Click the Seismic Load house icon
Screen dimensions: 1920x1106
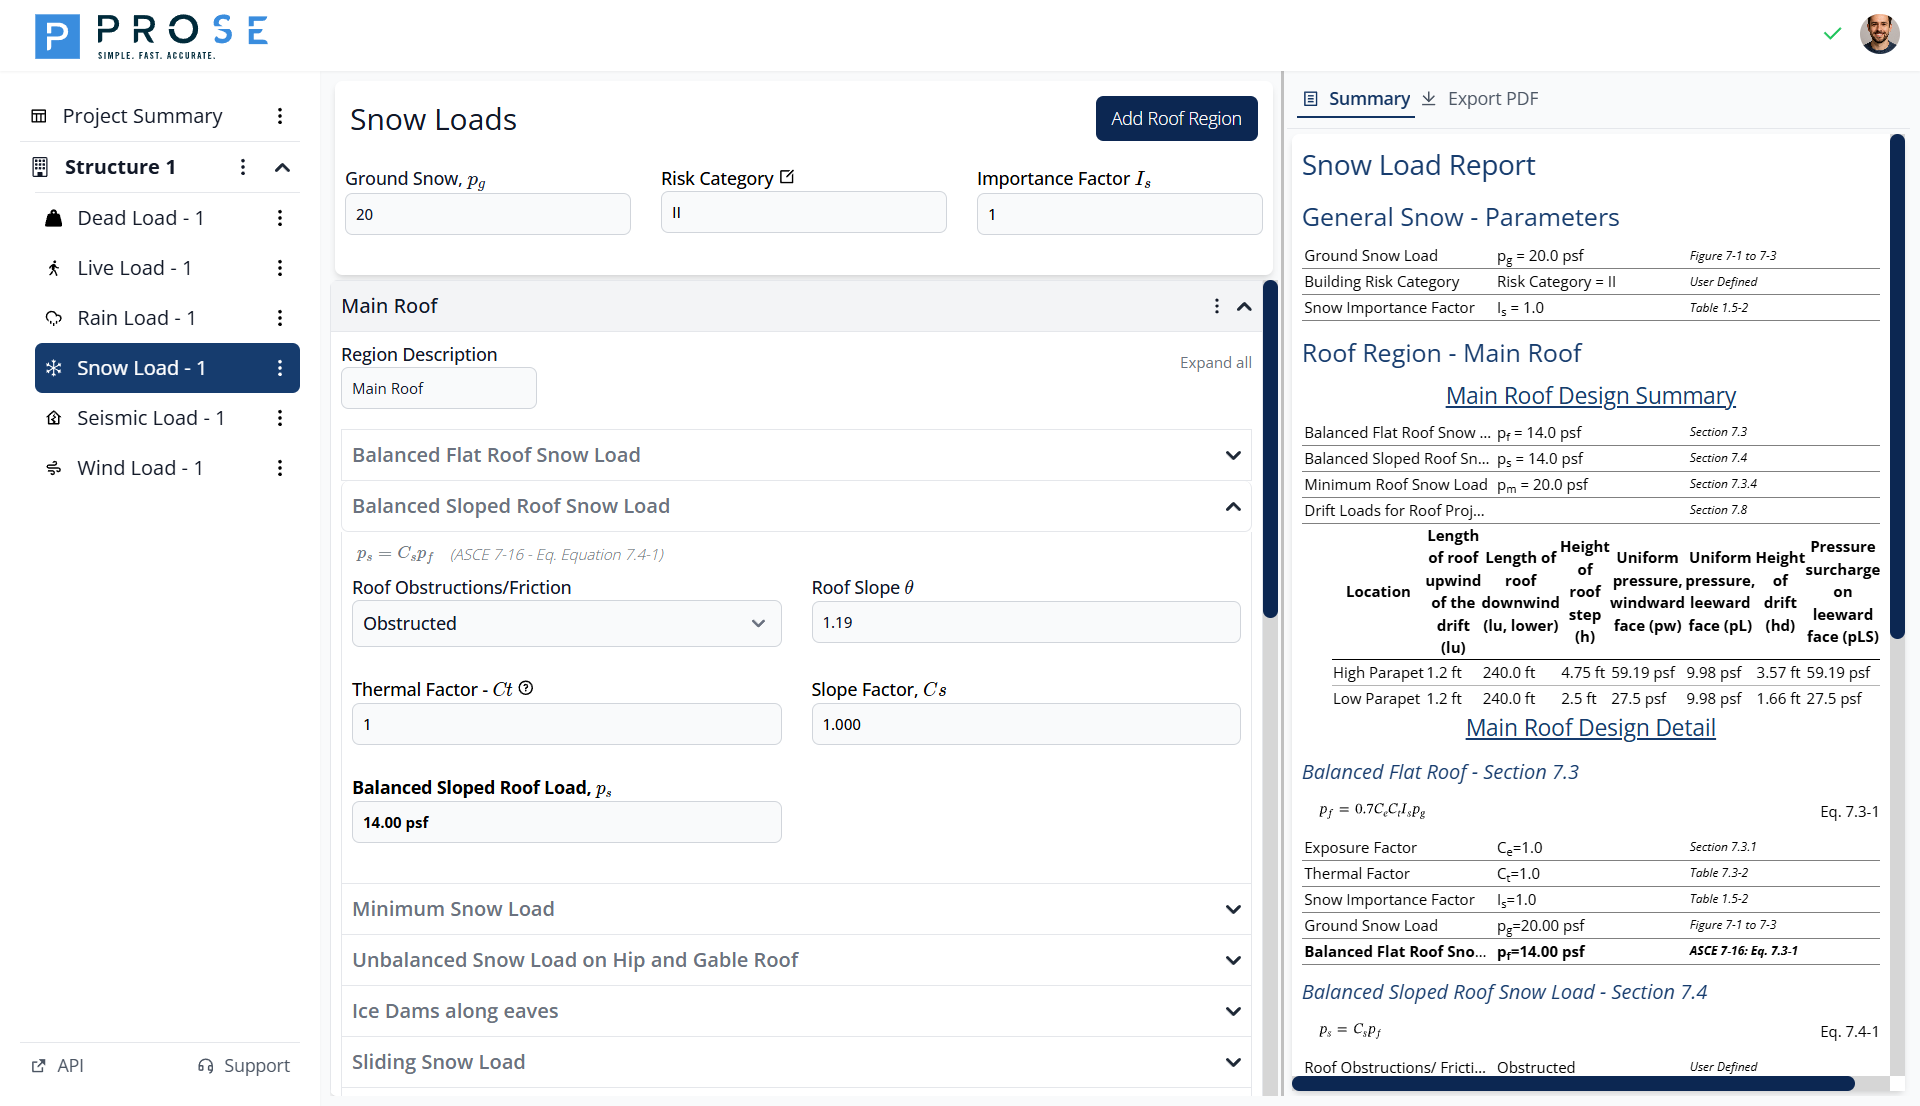pos(54,418)
